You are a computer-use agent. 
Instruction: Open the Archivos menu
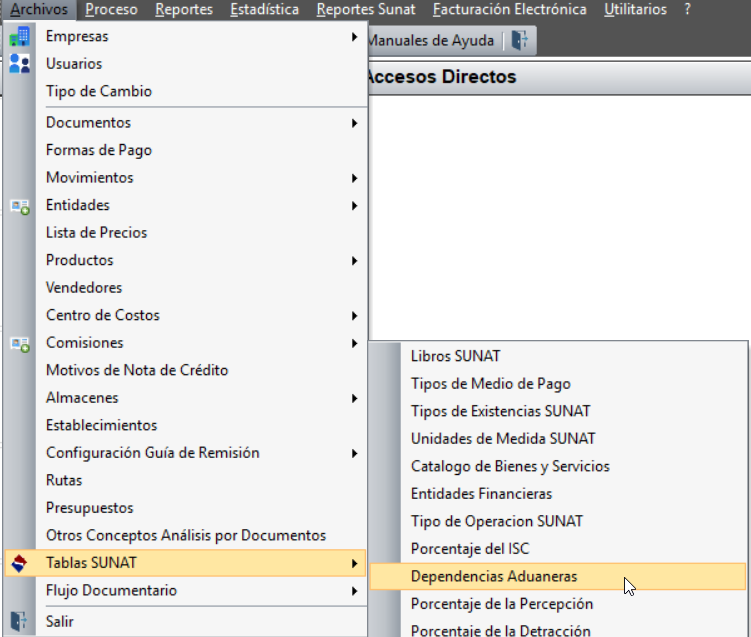click(39, 9)
